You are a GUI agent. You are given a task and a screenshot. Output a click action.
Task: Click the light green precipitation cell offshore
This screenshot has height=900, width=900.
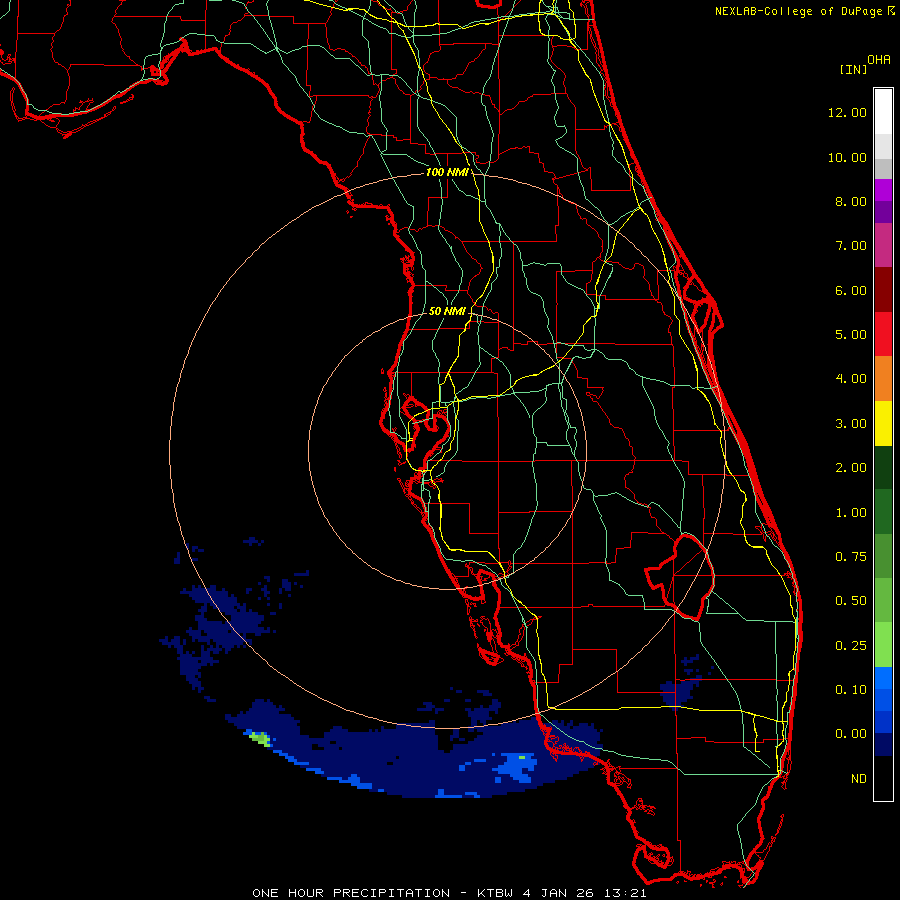[x=261, y=739]
